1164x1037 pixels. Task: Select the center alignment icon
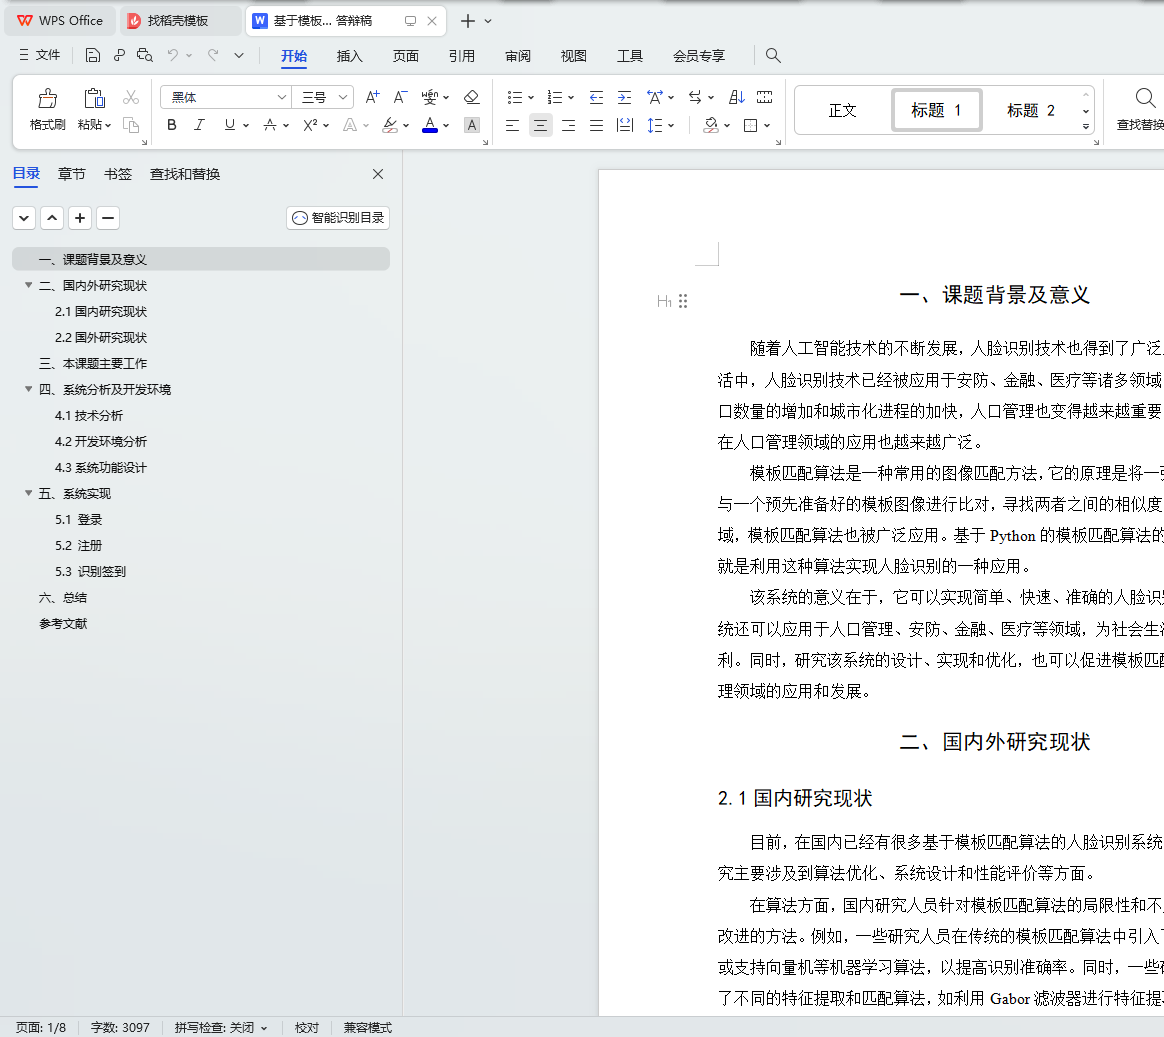click(540, 125)
